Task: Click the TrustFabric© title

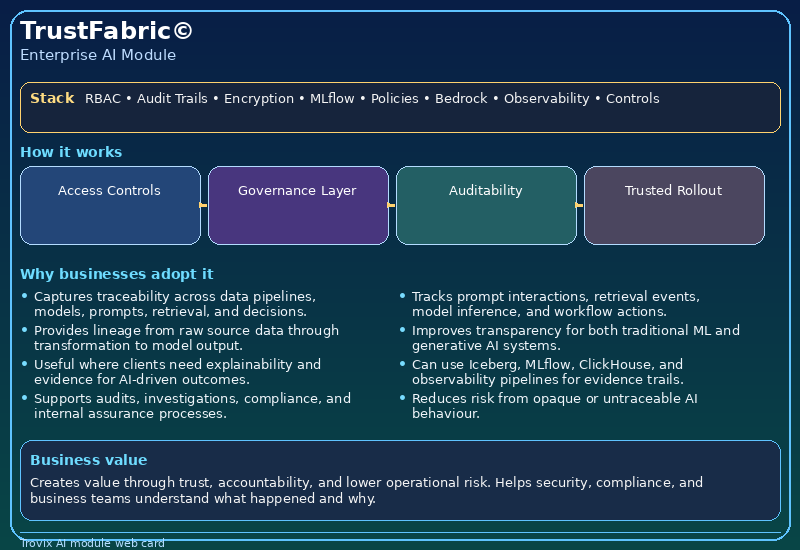Action: pos(106,31)
